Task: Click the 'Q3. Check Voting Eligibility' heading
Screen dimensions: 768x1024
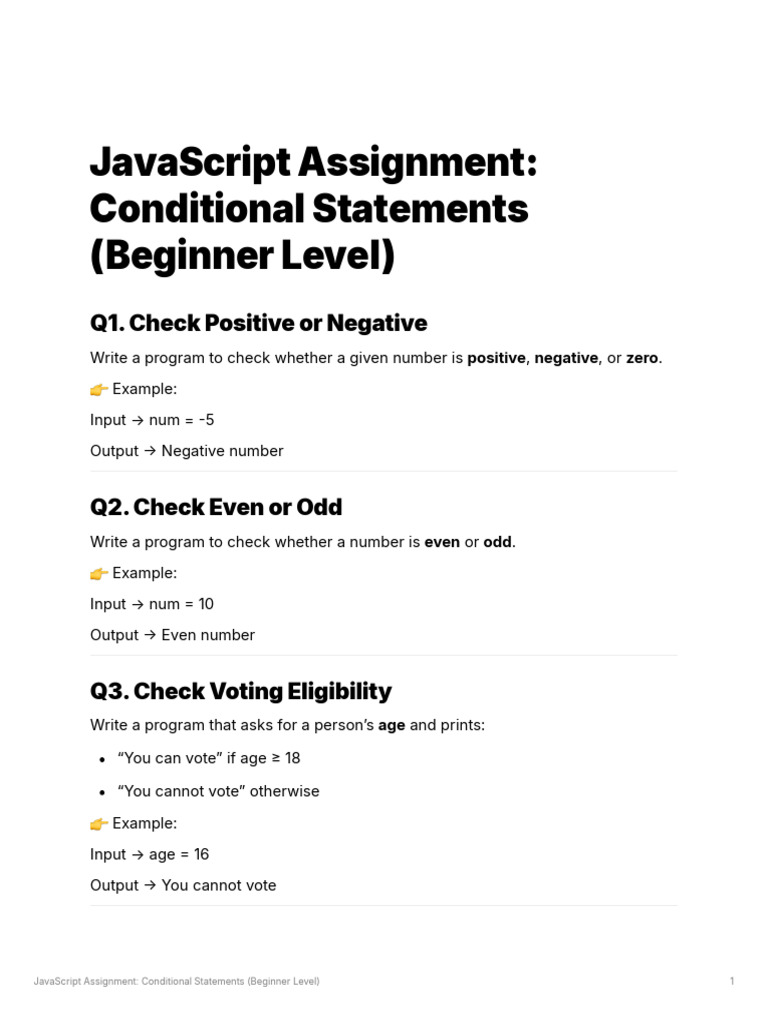Action: pyautogui.click(x=240, y=691)
